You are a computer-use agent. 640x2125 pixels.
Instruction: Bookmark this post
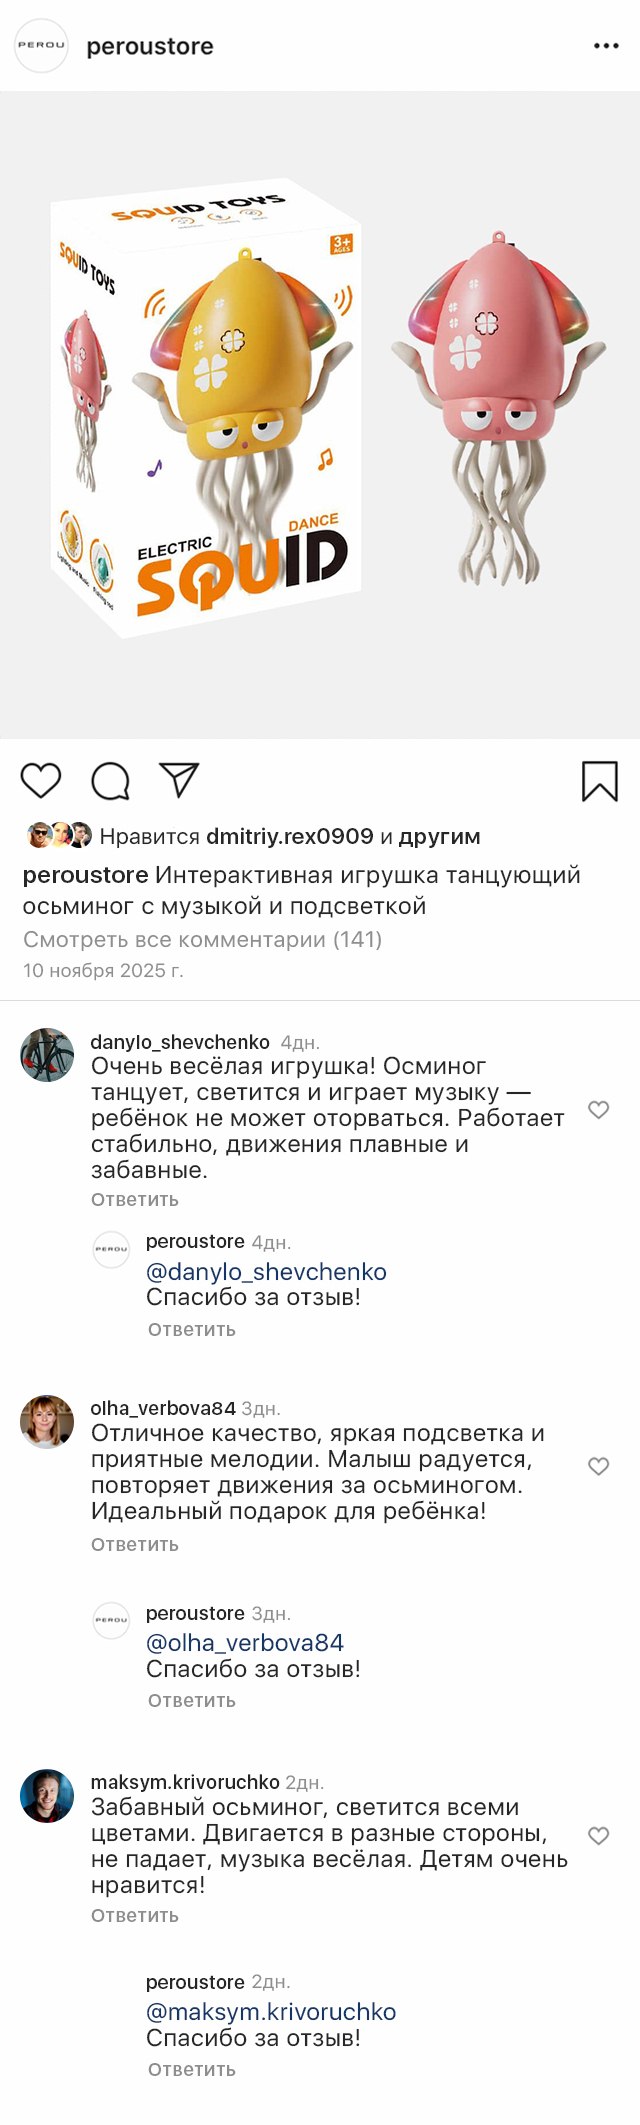click(599, 781)
